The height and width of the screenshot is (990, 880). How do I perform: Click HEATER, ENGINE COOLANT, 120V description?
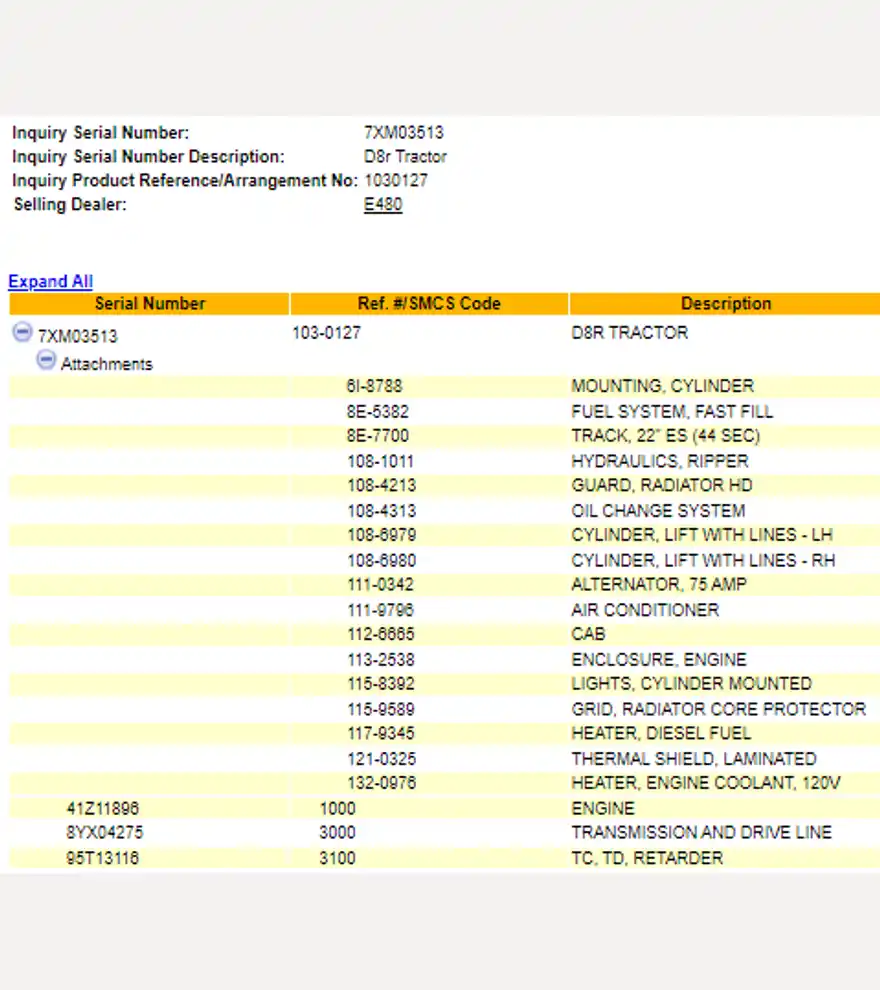[x=706, y=784]
